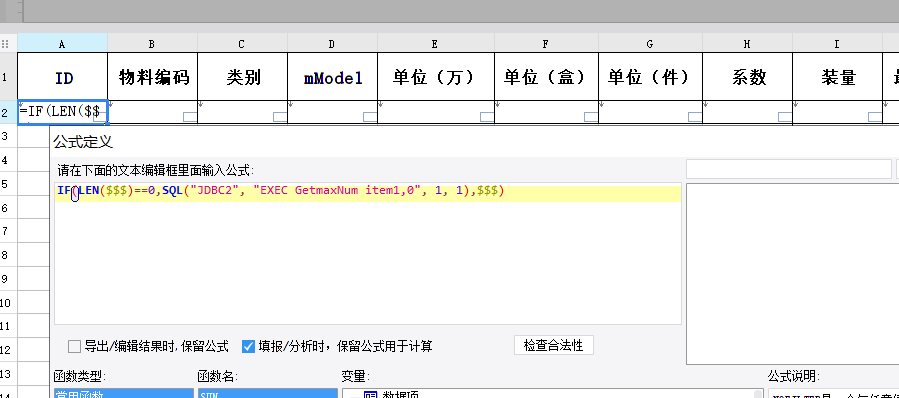Focus the function search field

tap(788, 169)
